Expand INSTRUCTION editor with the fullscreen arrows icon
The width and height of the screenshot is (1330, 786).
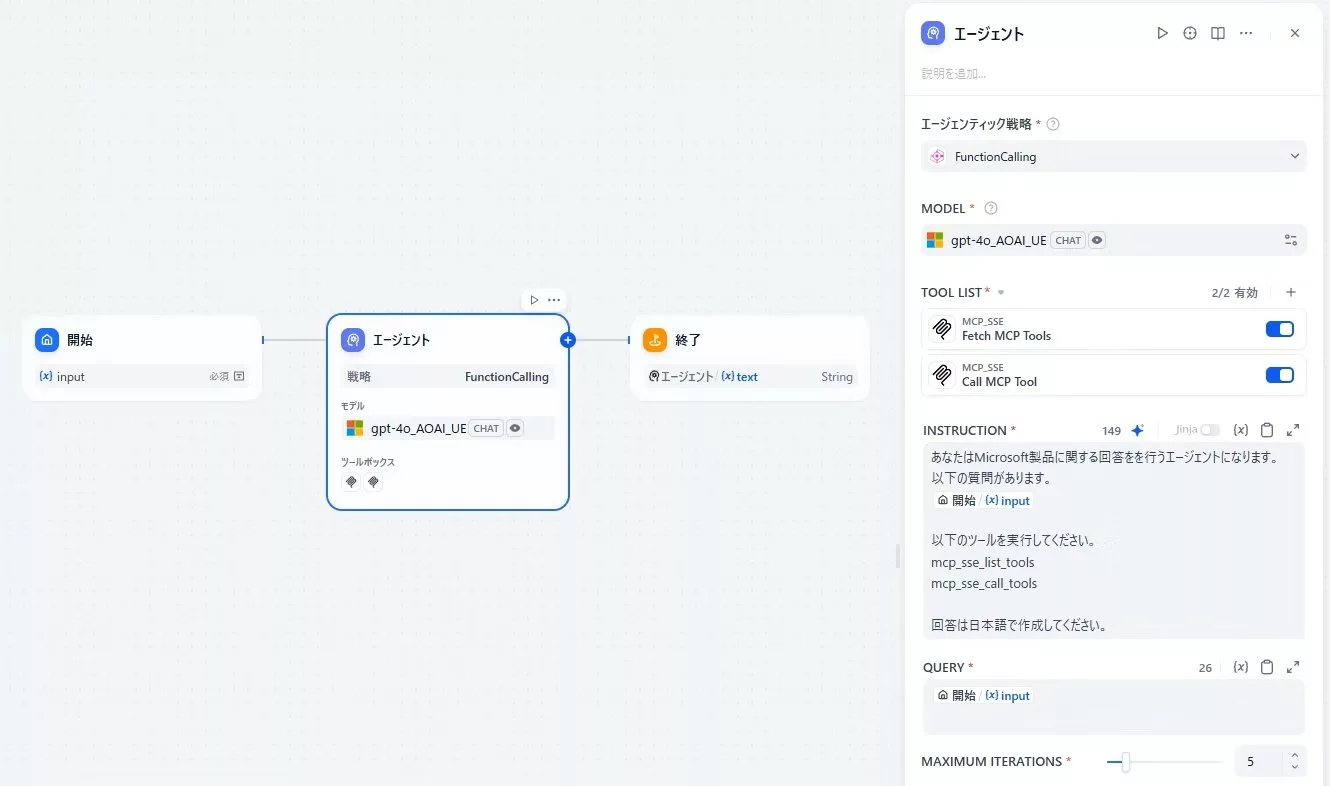pos(1292,429)
